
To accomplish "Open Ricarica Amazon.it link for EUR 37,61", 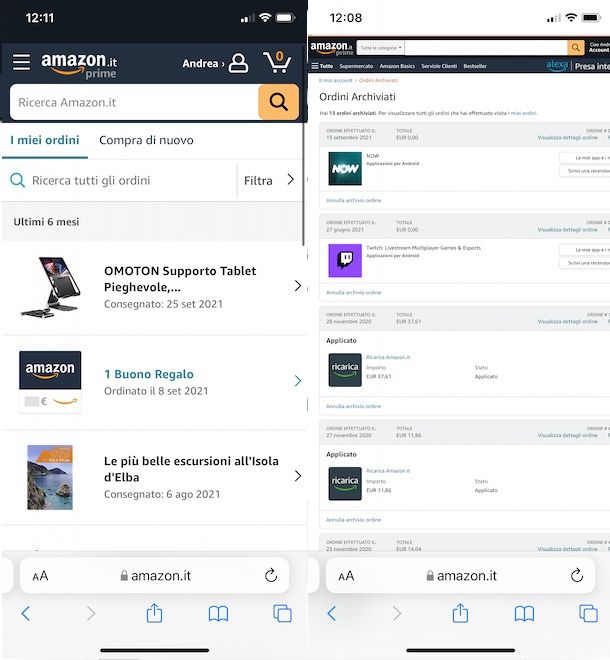I will pos(388,357).
